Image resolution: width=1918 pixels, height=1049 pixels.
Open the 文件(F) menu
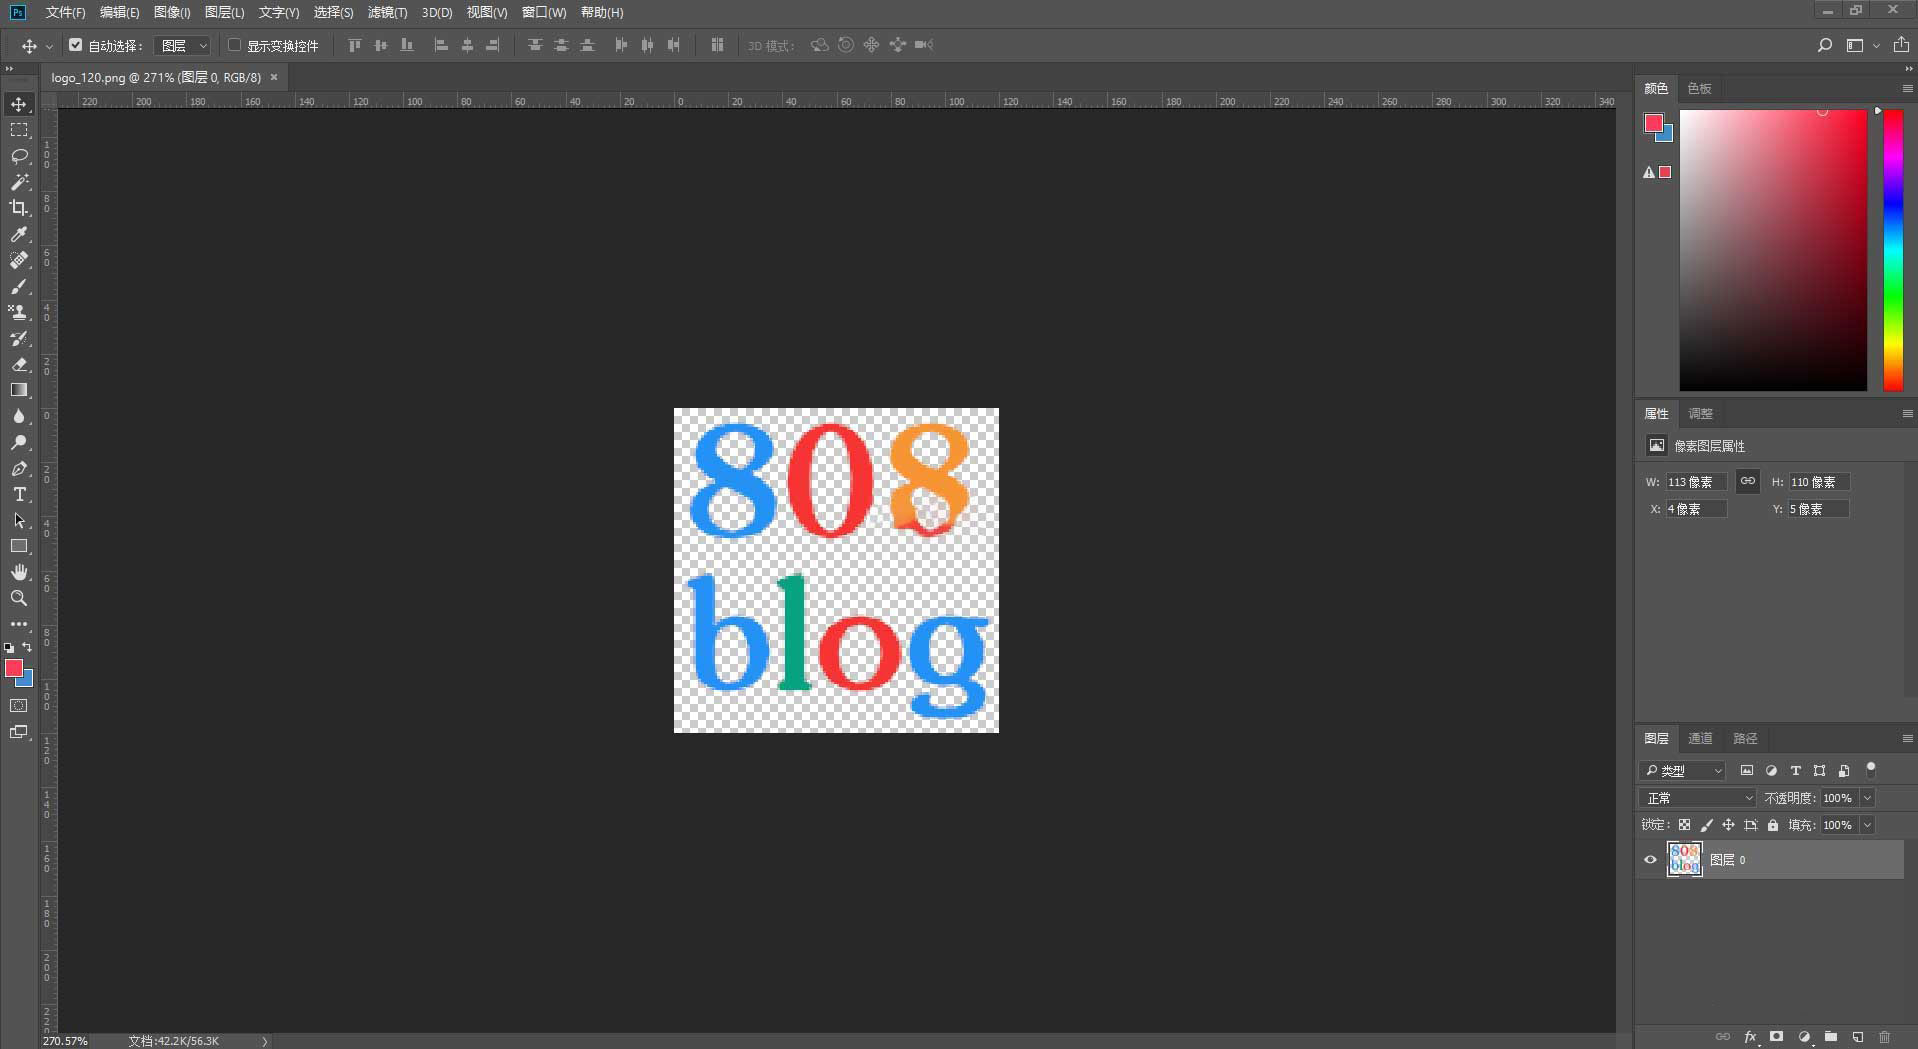click(x=66, y=12)
